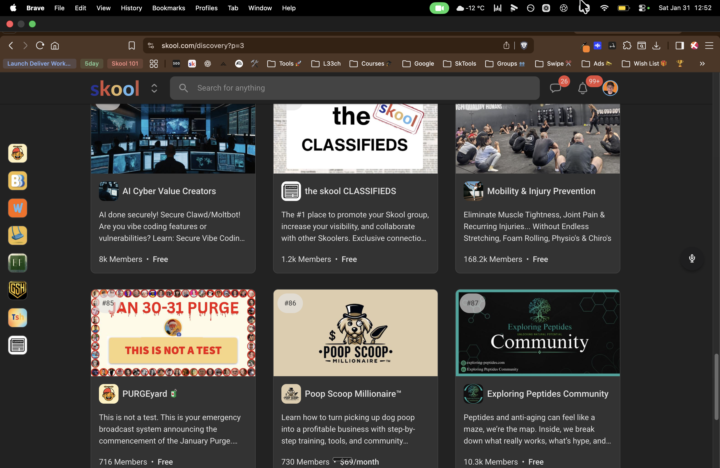Open the browser home page
The height and width of the screenshot is (468, 720).
click(x=55, y=45)
